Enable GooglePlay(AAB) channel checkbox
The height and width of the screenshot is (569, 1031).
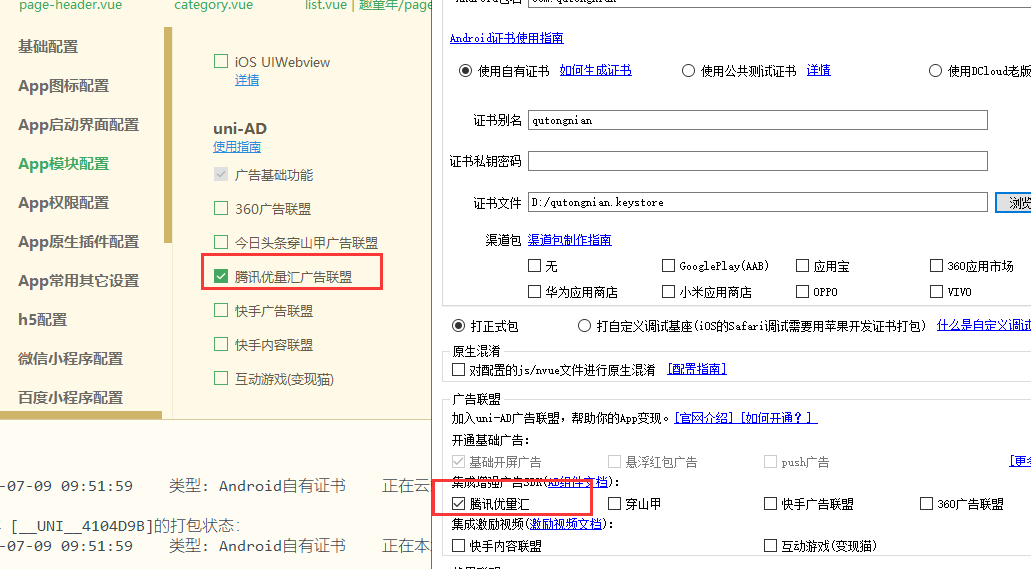(x=668, y=266)
